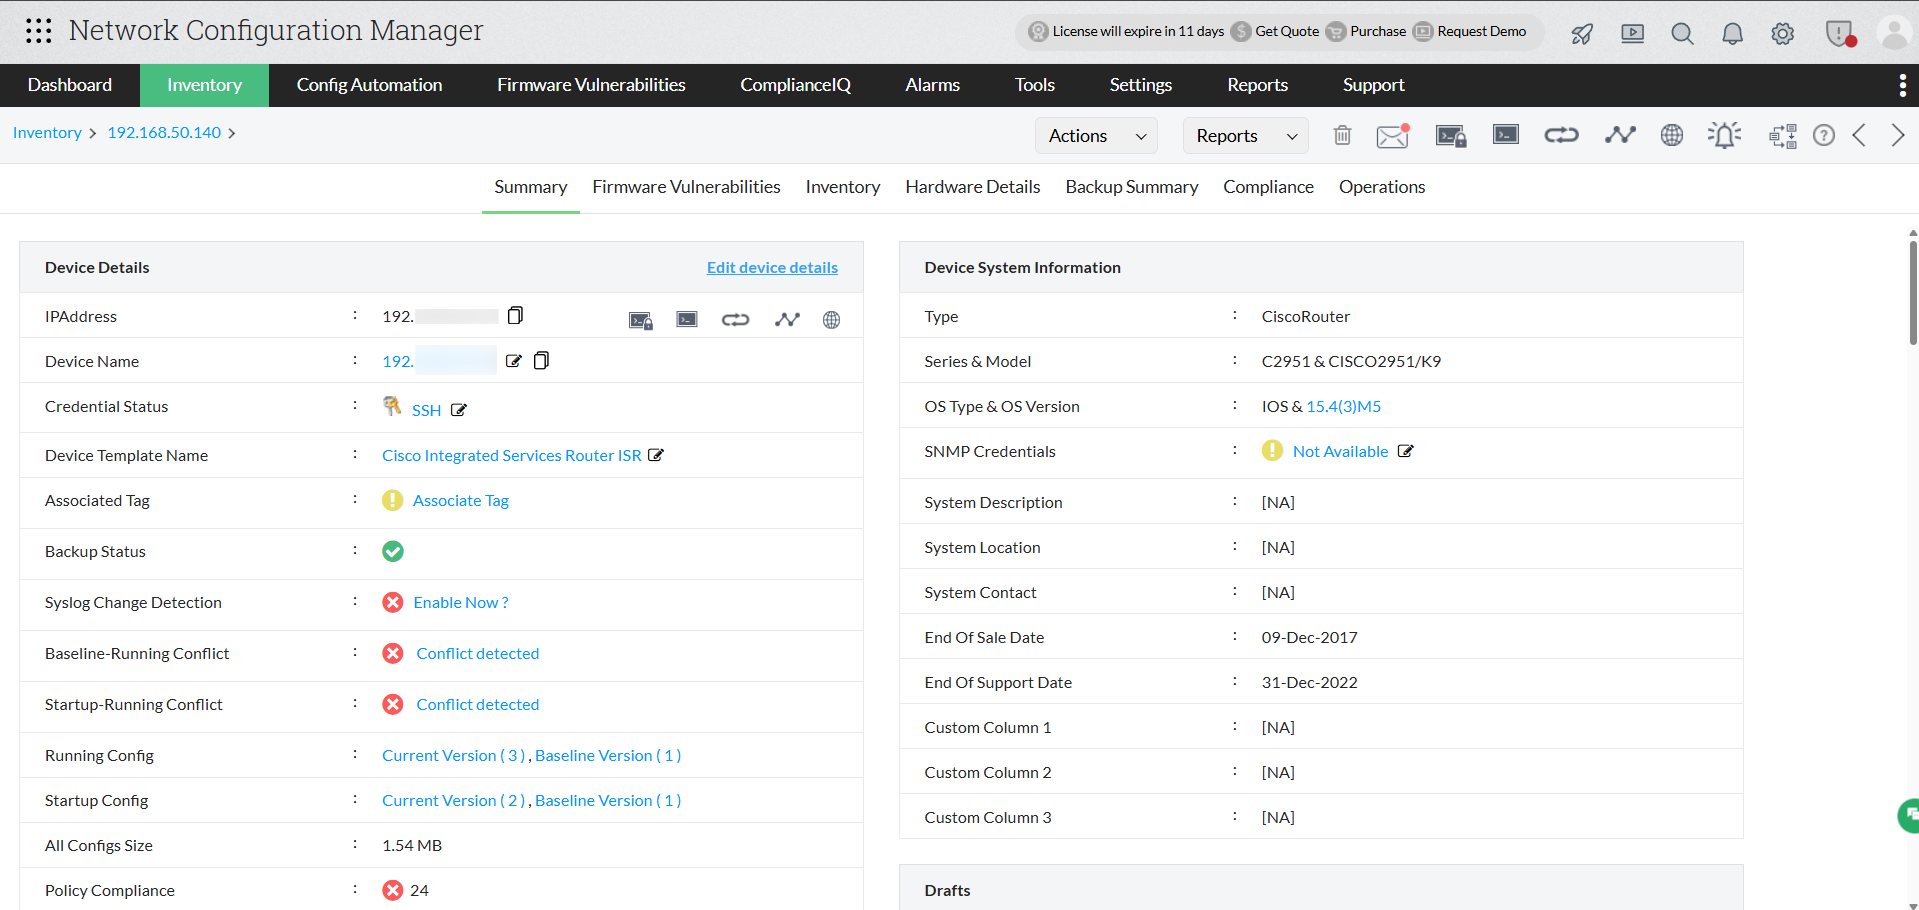Click the Enable Now link for Syslog Change Detection

pyautogui.click(x=461, y=602)
